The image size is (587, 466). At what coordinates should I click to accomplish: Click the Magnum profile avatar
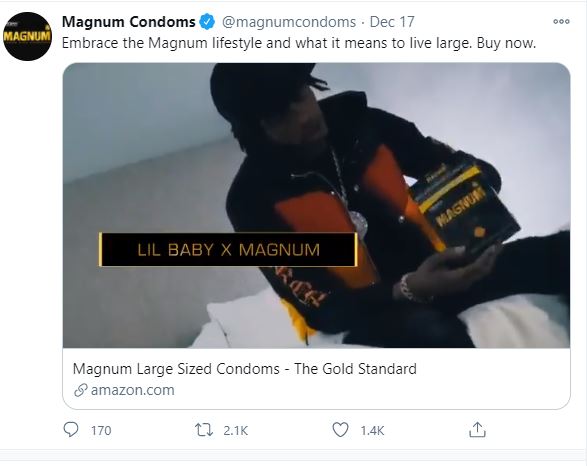pos(27,36)
